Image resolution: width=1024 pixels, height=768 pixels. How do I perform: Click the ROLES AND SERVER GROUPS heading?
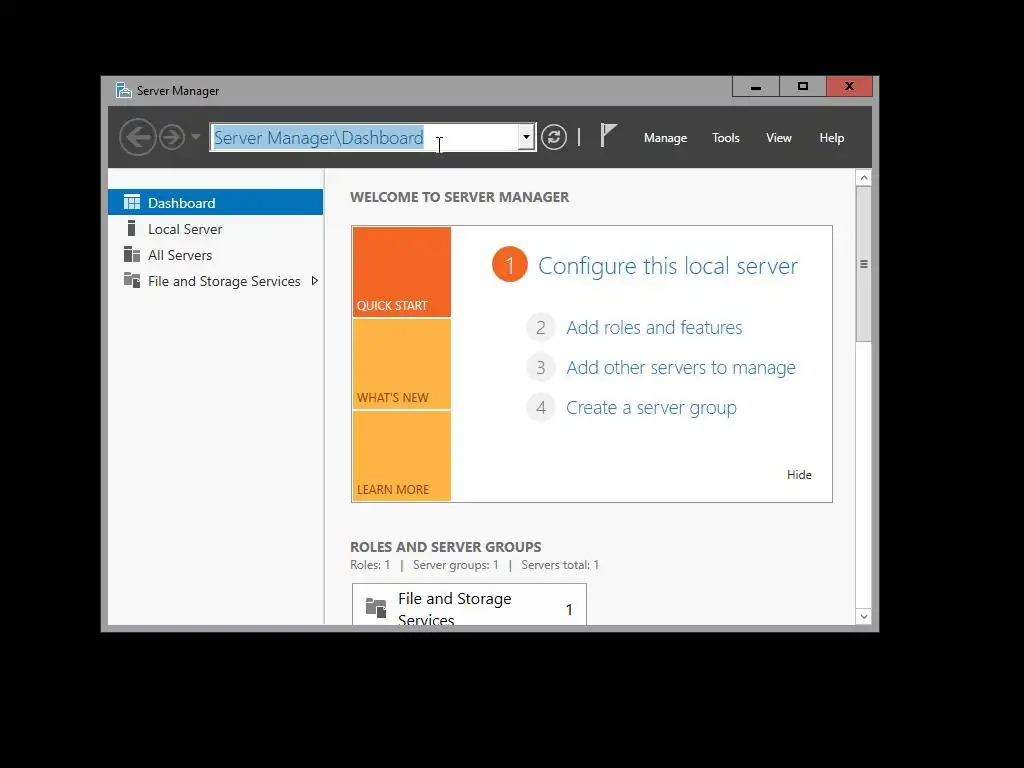pyautogui.click(x=445, y=547)
